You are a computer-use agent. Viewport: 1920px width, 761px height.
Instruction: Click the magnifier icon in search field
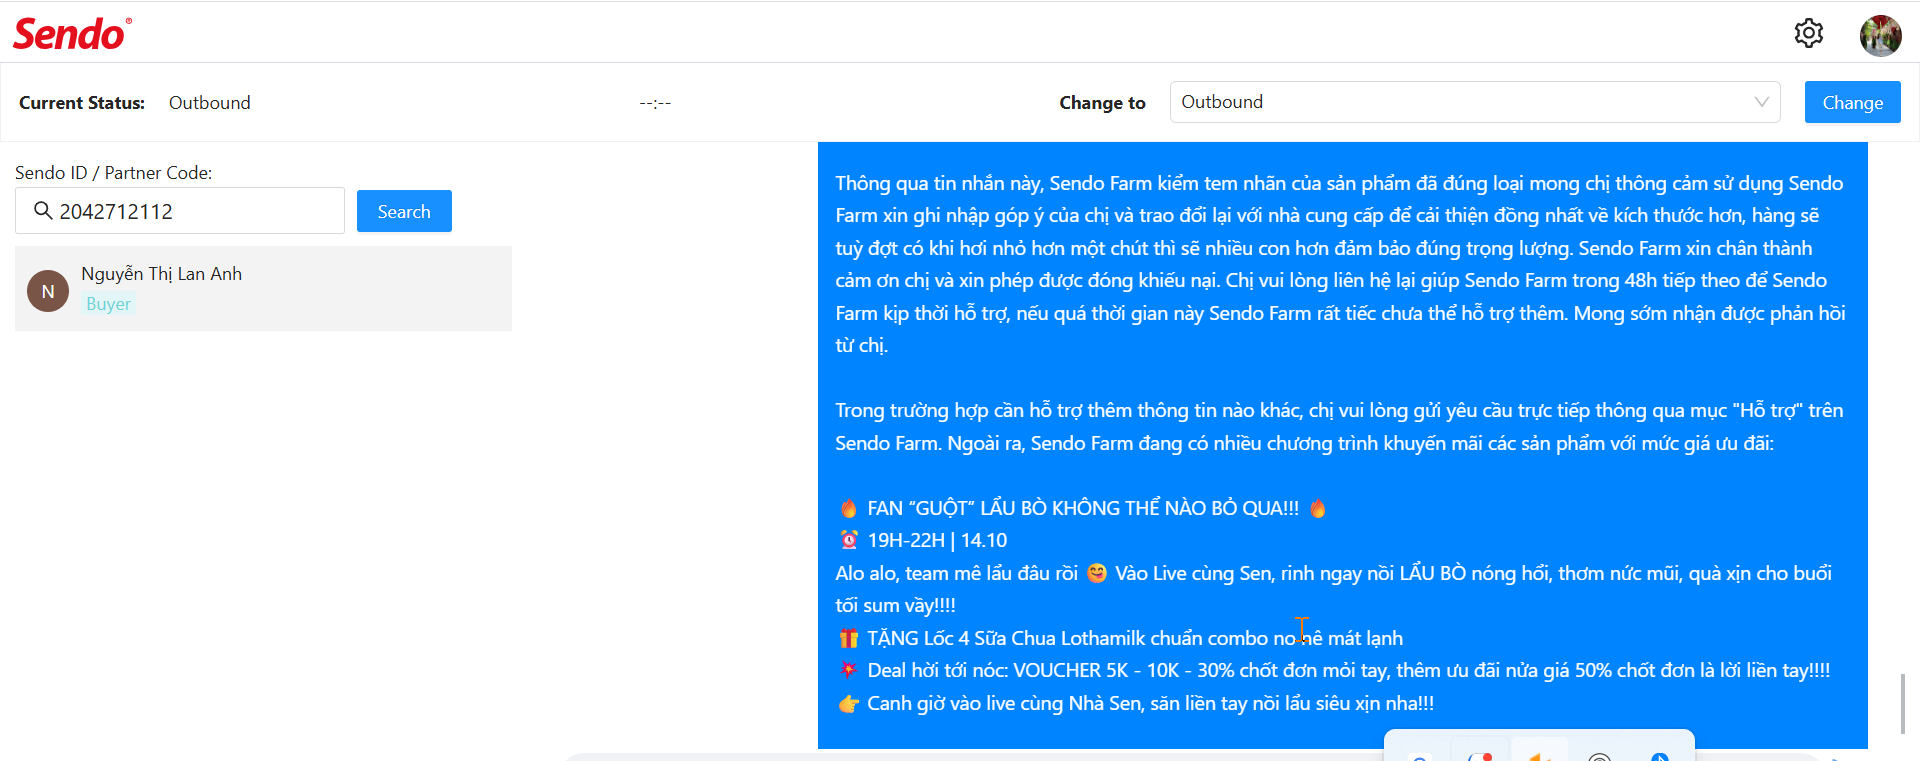tap(43, 210)
